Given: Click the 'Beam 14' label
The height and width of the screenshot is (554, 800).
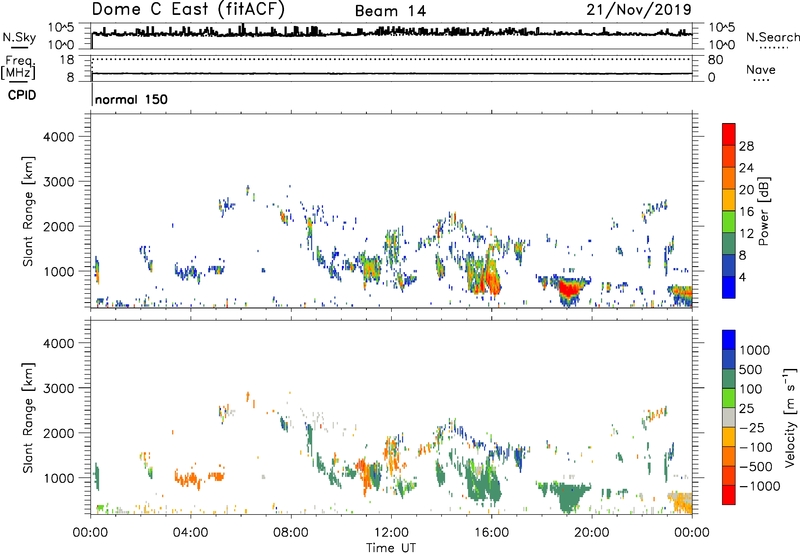Looking at the screenshot, I should tap(390, 11).
